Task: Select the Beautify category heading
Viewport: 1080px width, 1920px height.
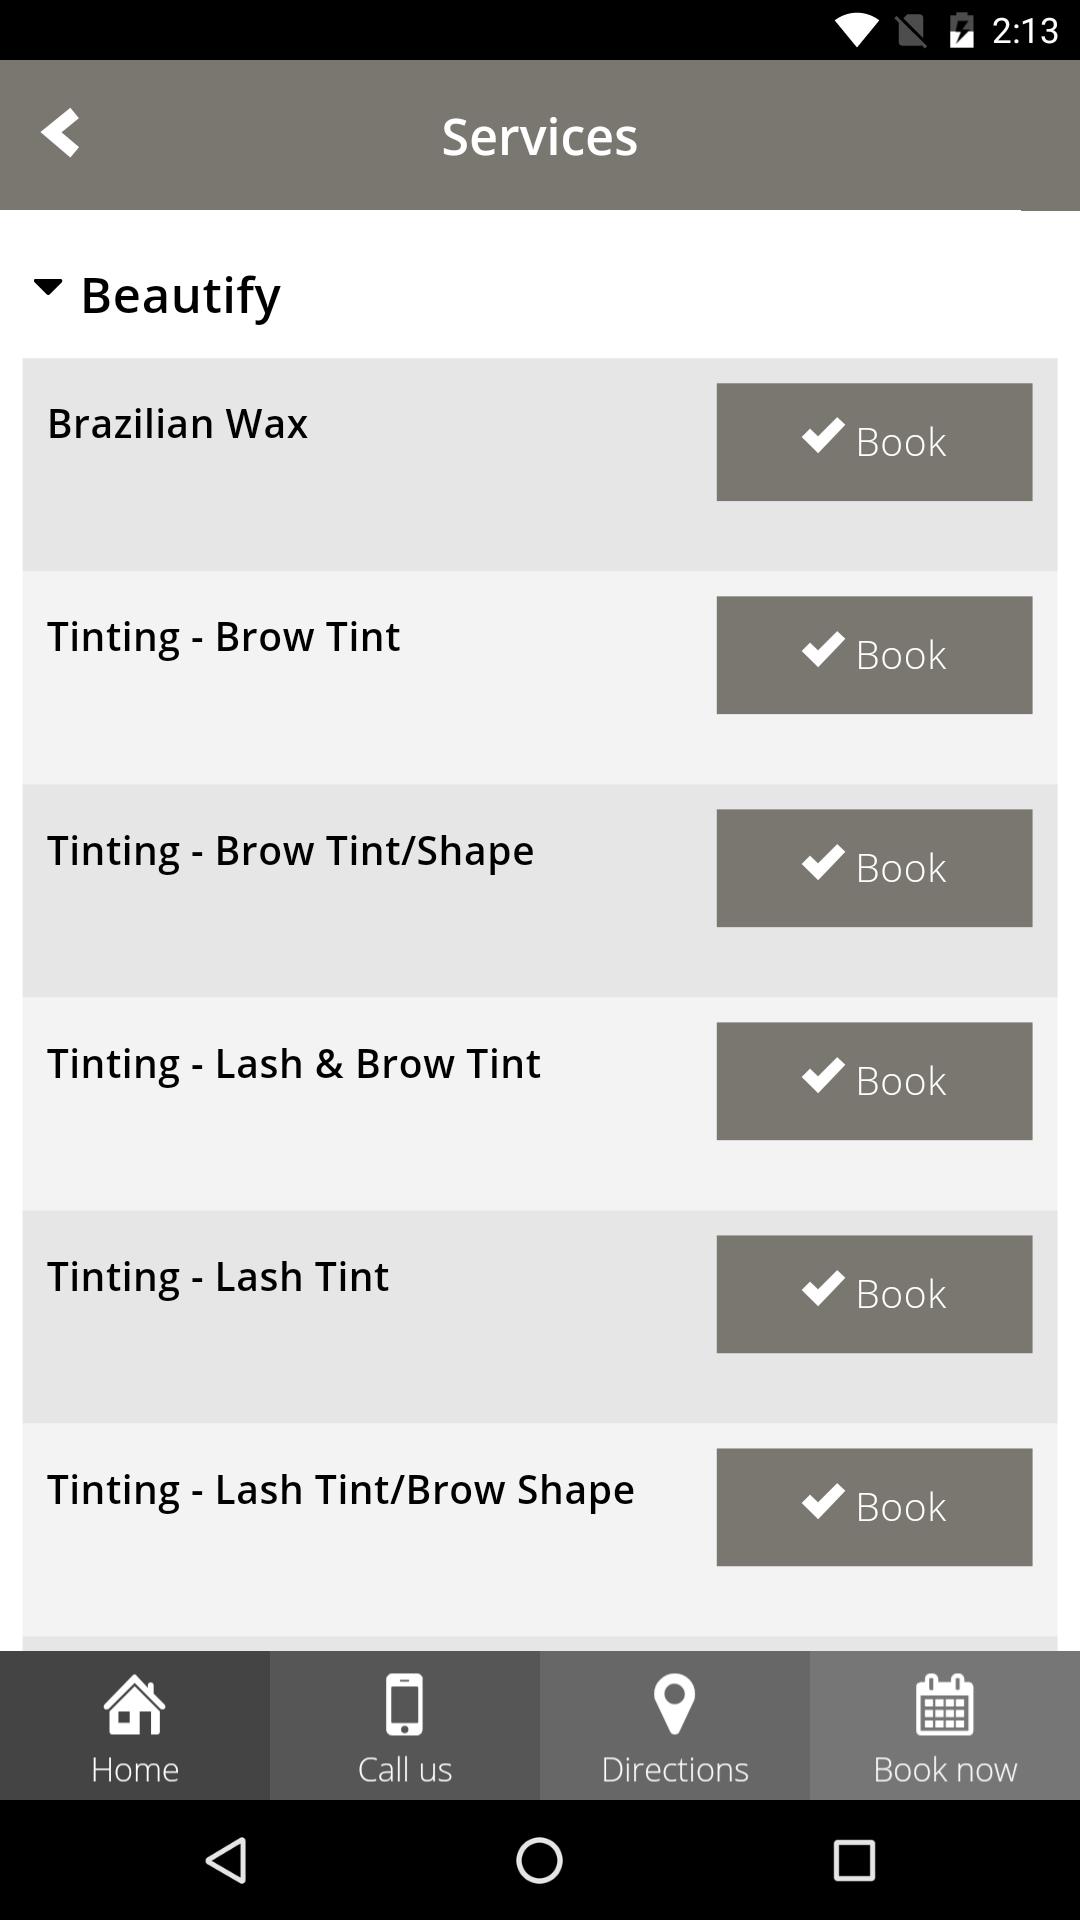Action: (180, 295)
